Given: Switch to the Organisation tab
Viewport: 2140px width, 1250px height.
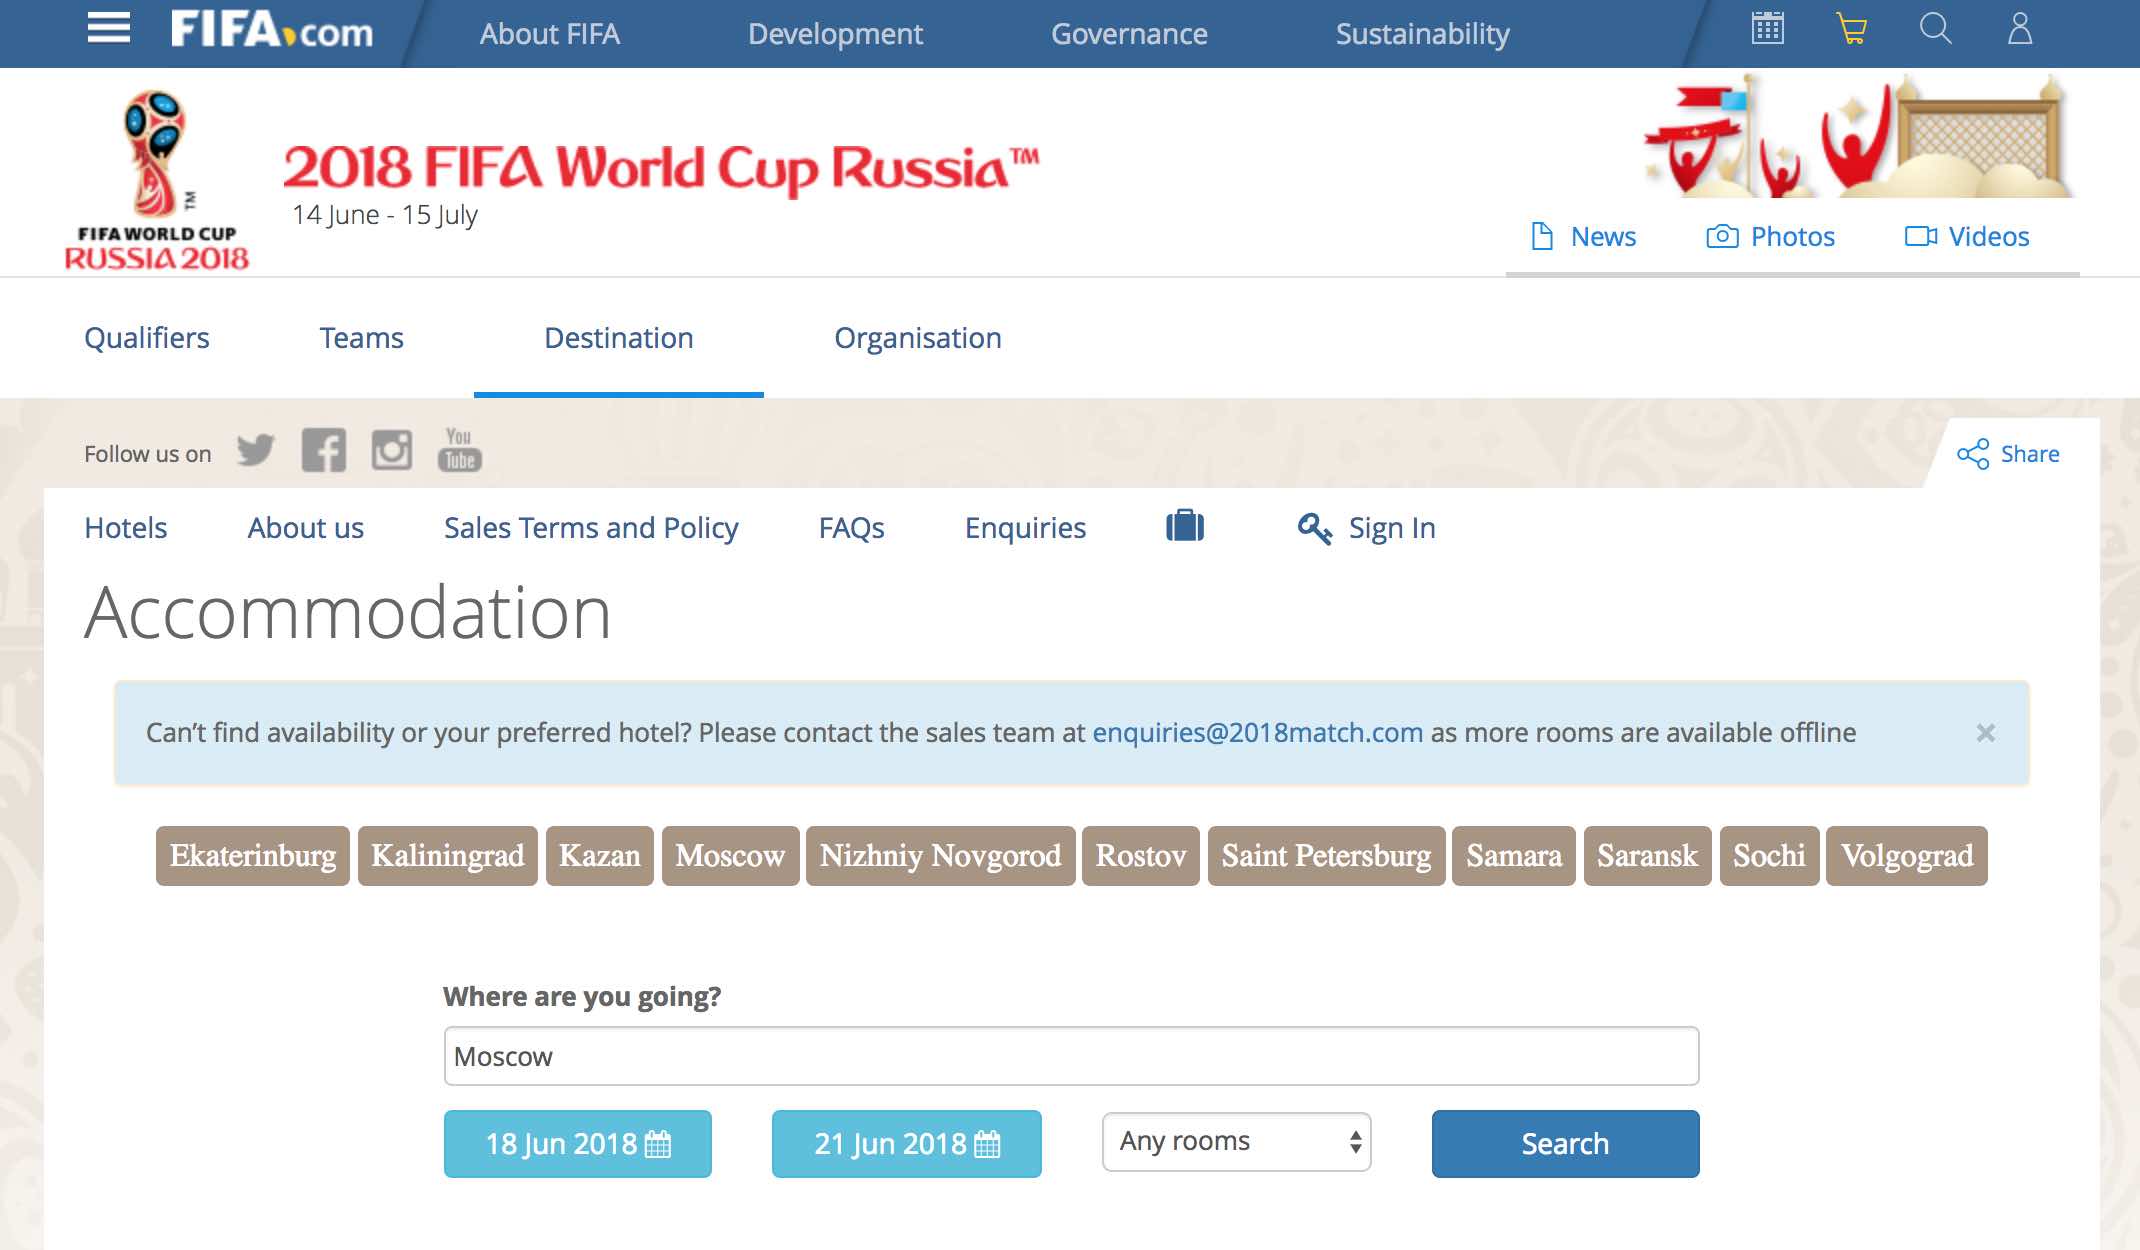Looking at the screenshot, I should [x=918, y=338].
